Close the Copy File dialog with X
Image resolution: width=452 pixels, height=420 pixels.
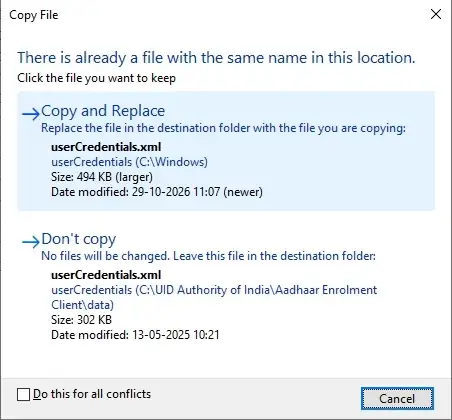point(436,14)
